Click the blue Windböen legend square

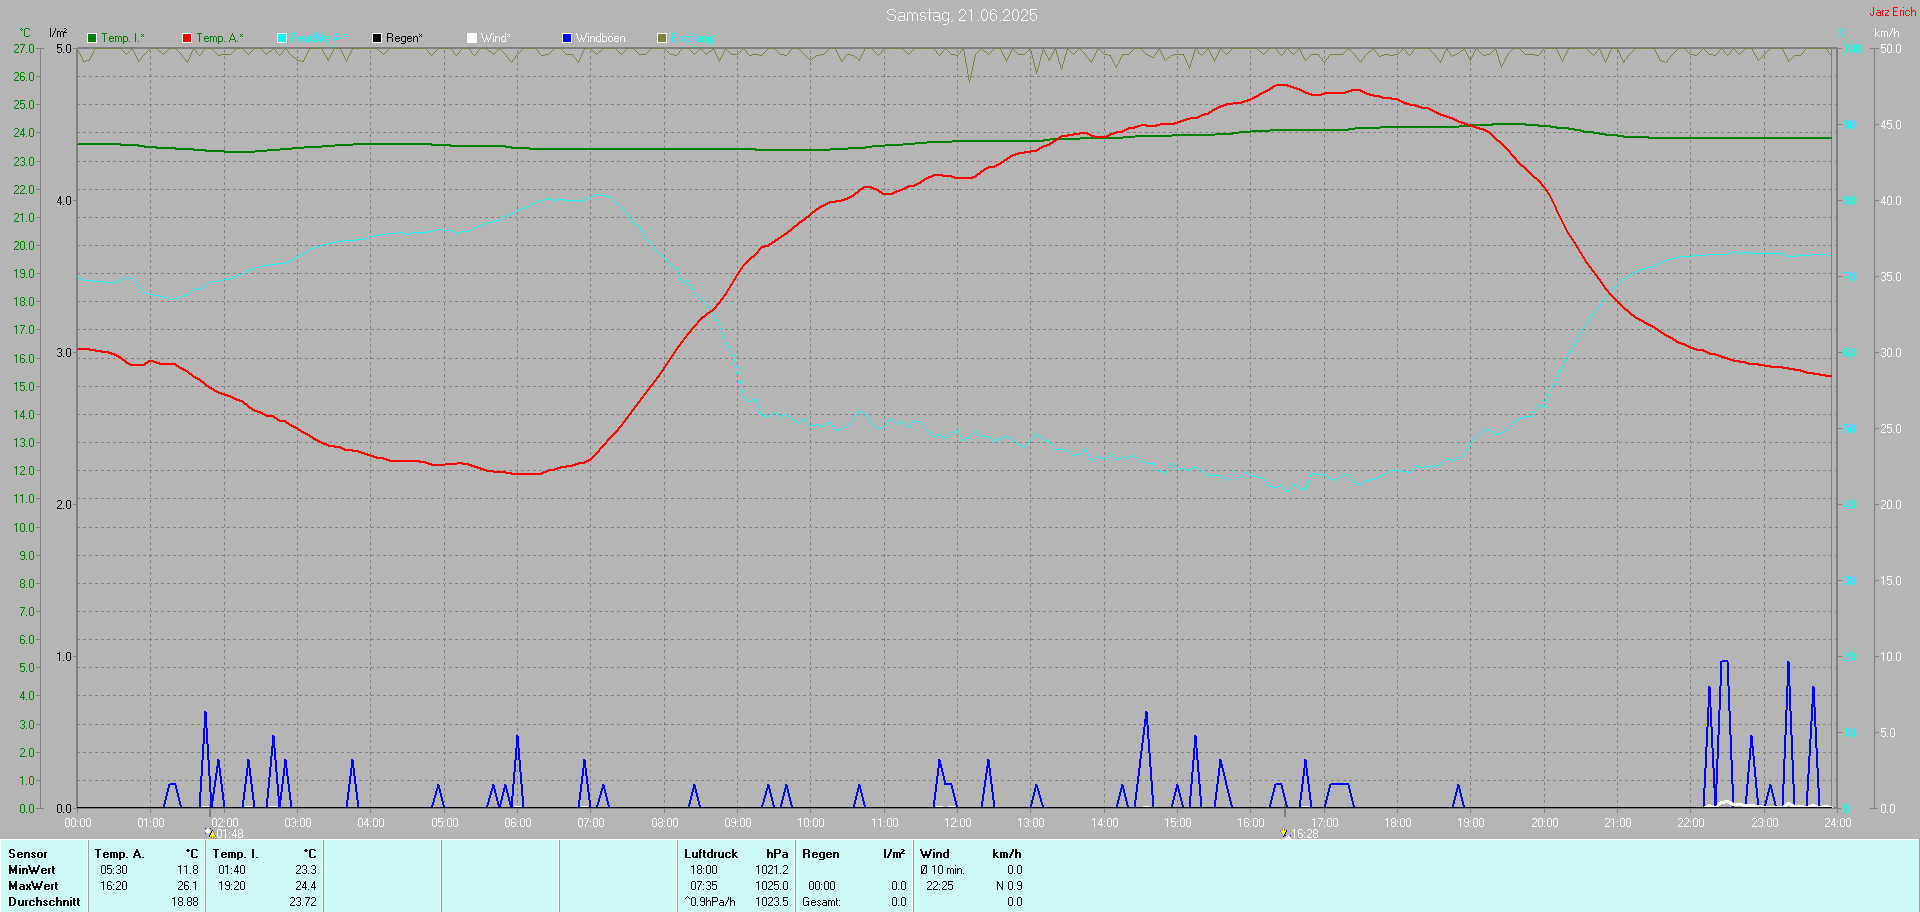click(567, 38)
